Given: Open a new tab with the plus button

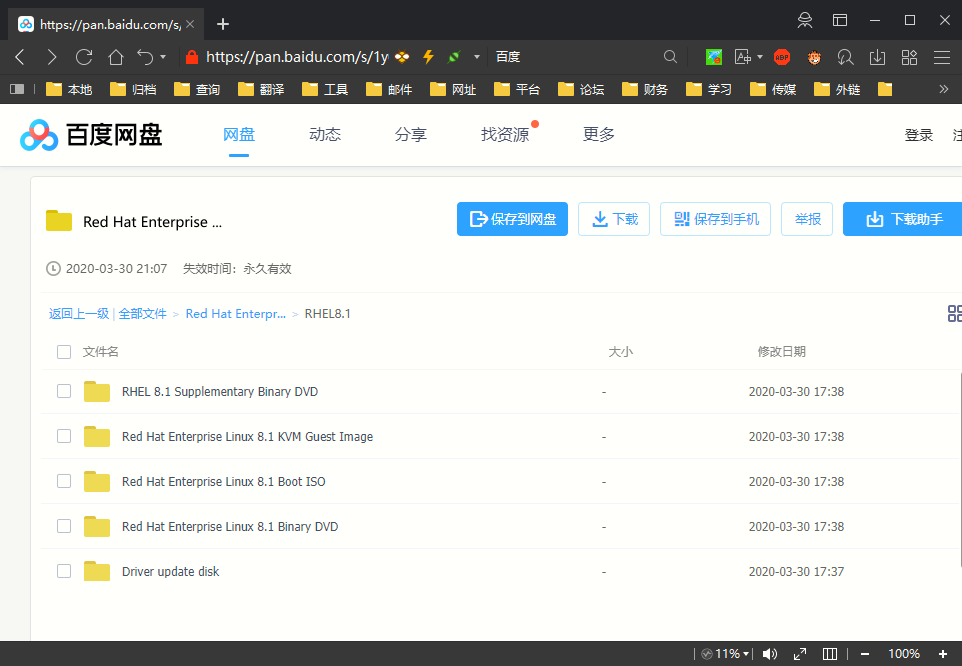Looking at the screenshot, I should tap(223, 24).
